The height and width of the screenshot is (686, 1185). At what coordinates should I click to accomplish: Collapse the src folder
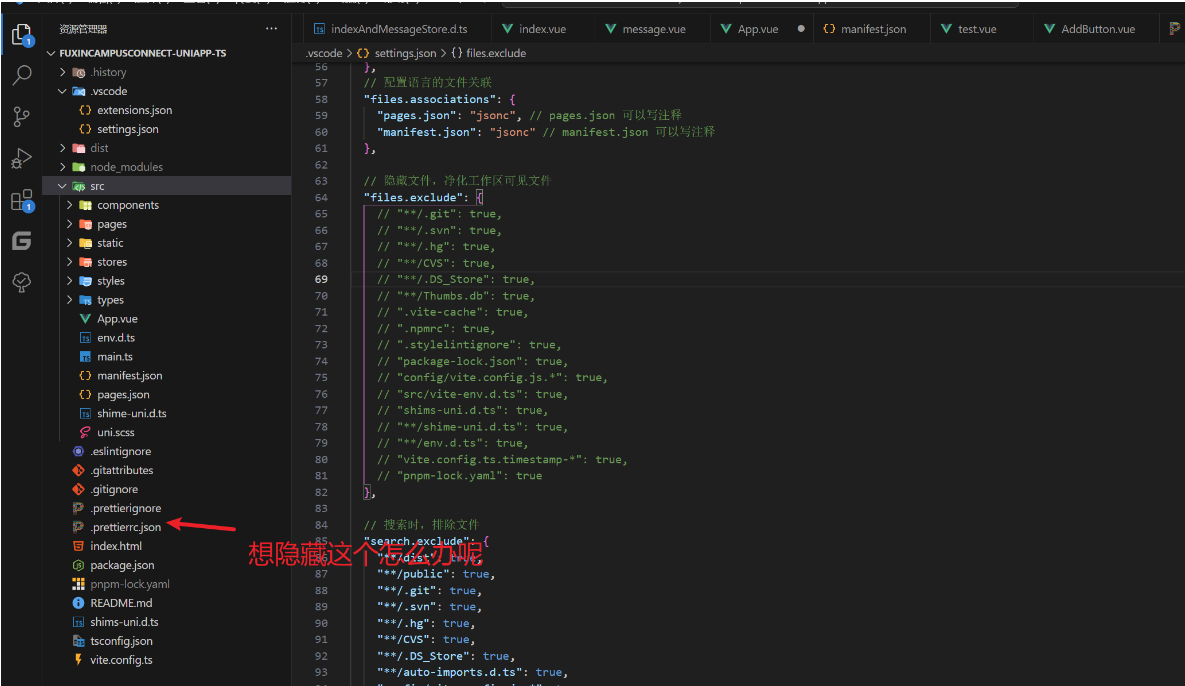point(63,186)
